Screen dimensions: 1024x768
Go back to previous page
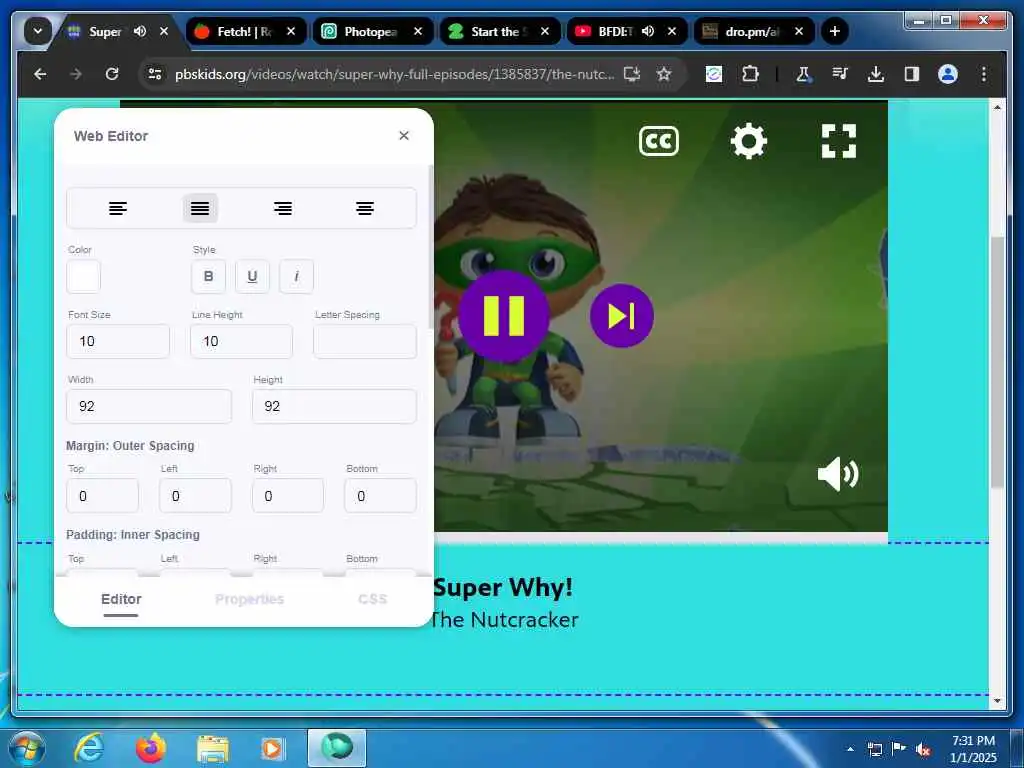tap(40, 74)
